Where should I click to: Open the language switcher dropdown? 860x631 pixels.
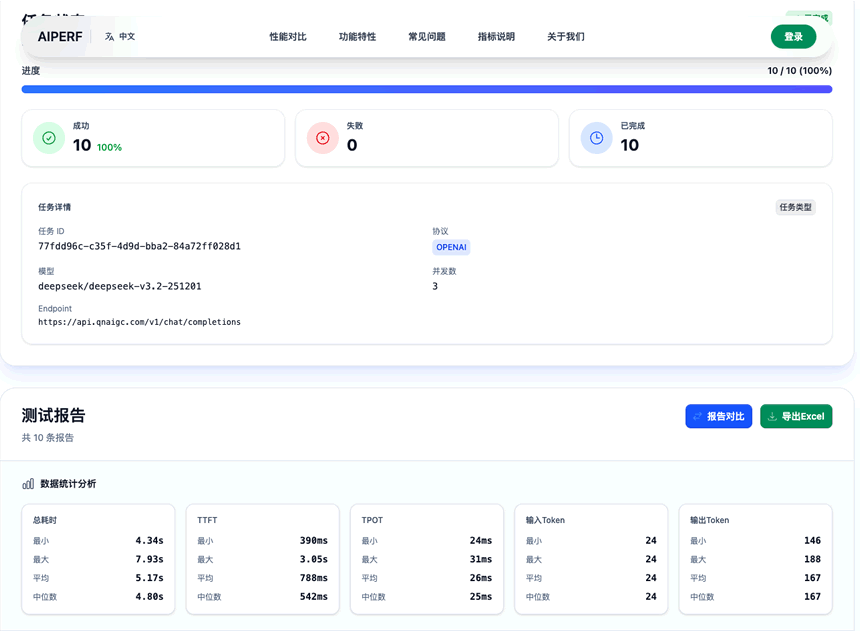[118, 35]
